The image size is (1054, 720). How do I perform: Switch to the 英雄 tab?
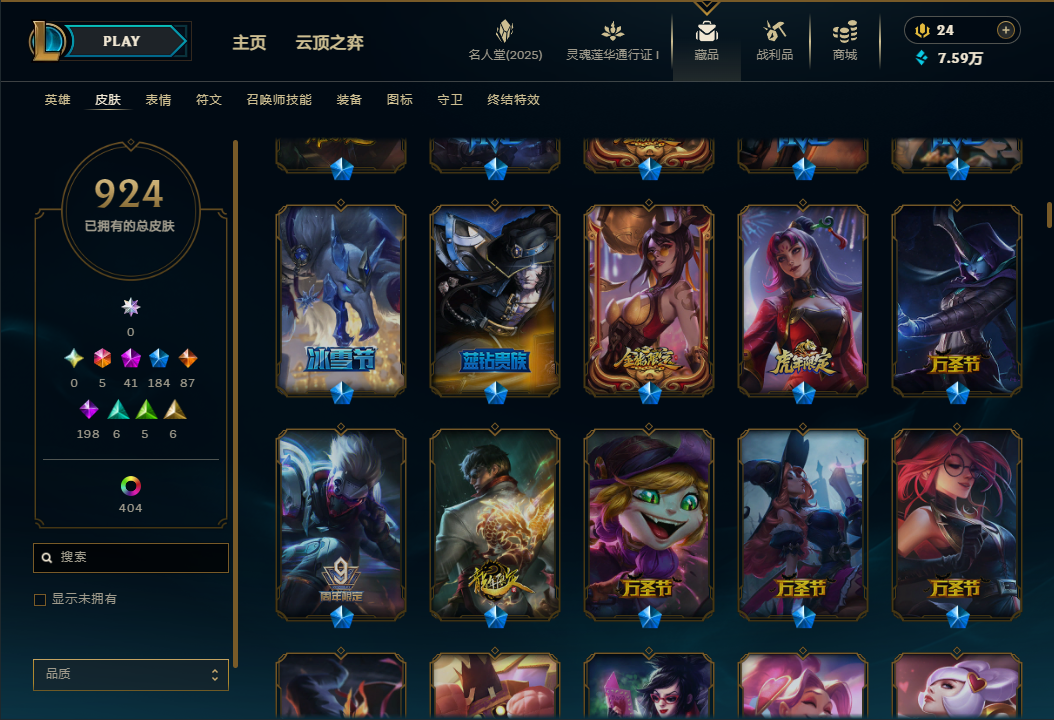57,100
